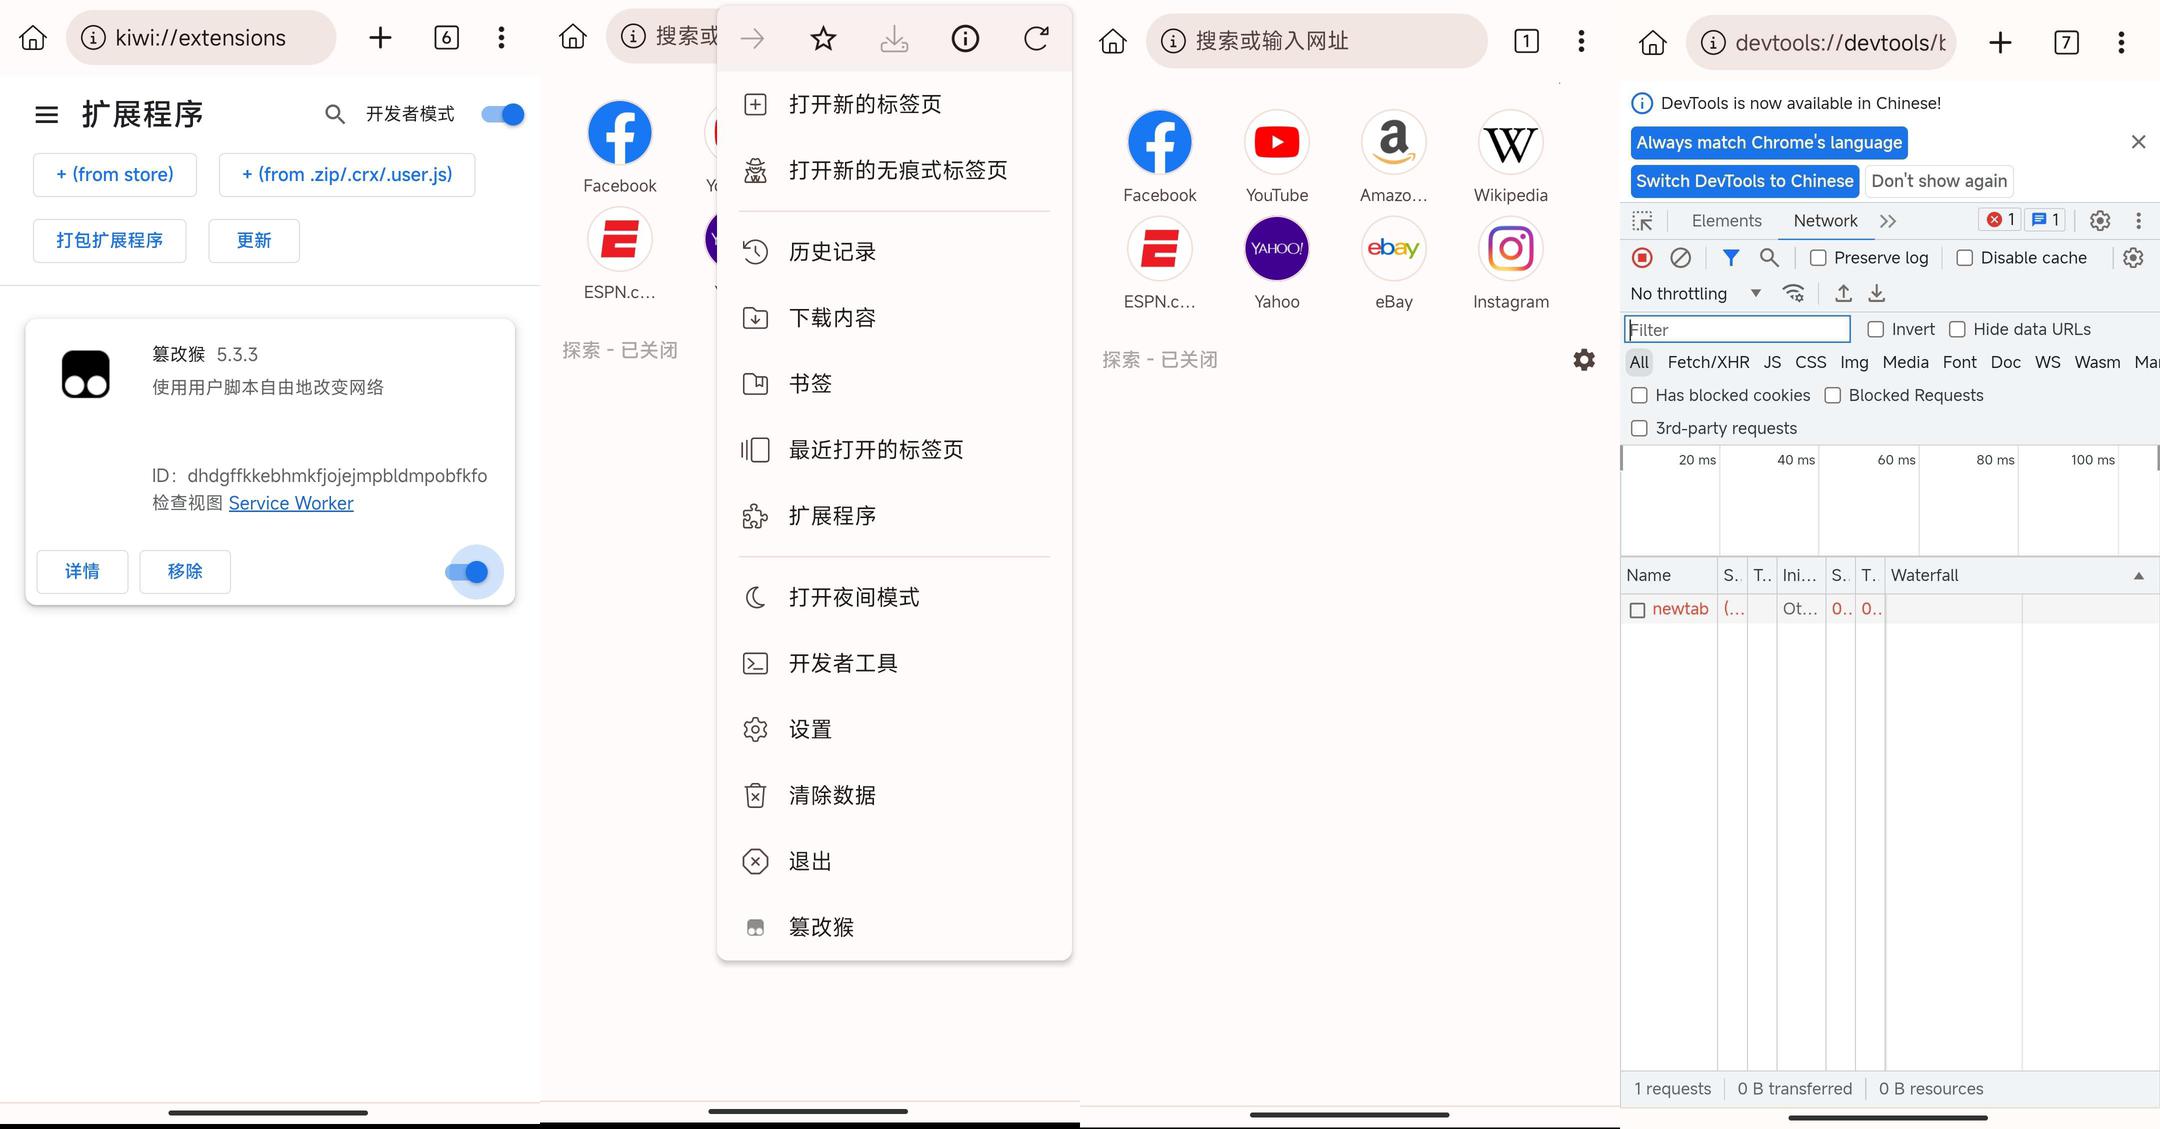The width and height of the screenshot is (2160, 1129).
Task: Open 最近打开的标签页 from menu
Action: tap(894, 450)
